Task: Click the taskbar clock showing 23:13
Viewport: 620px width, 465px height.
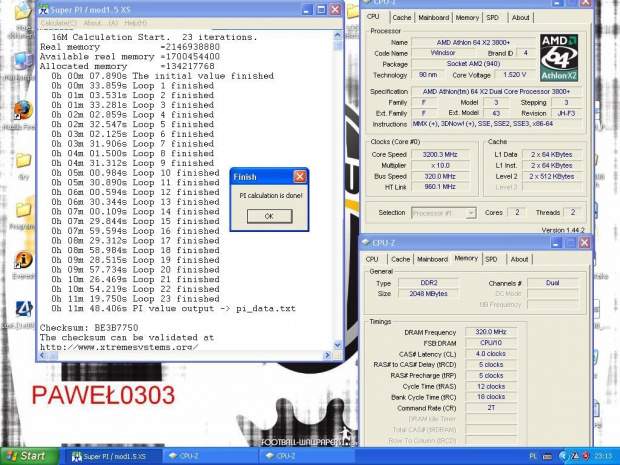Action: point(603,456)
